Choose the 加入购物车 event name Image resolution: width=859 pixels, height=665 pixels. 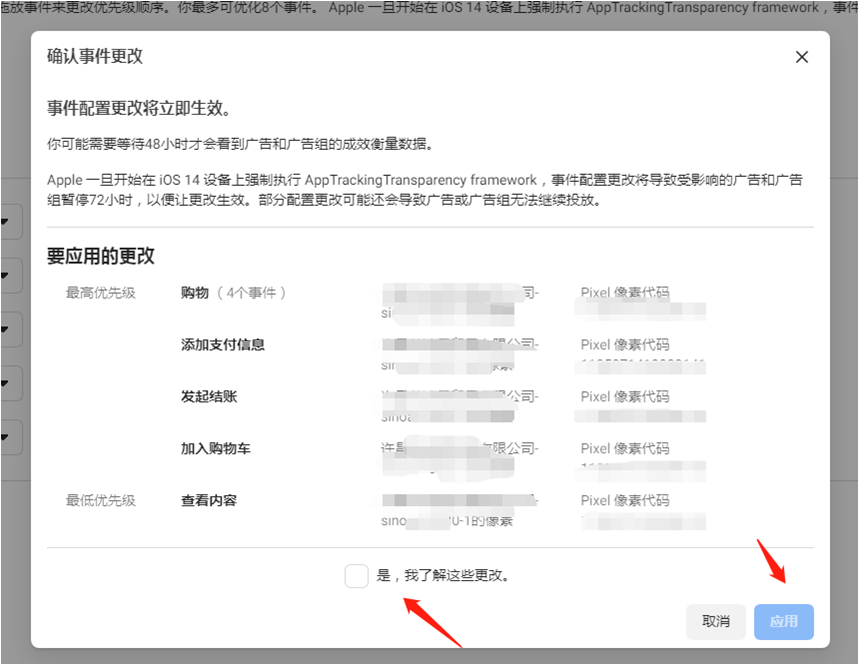[x=216, y=449]
